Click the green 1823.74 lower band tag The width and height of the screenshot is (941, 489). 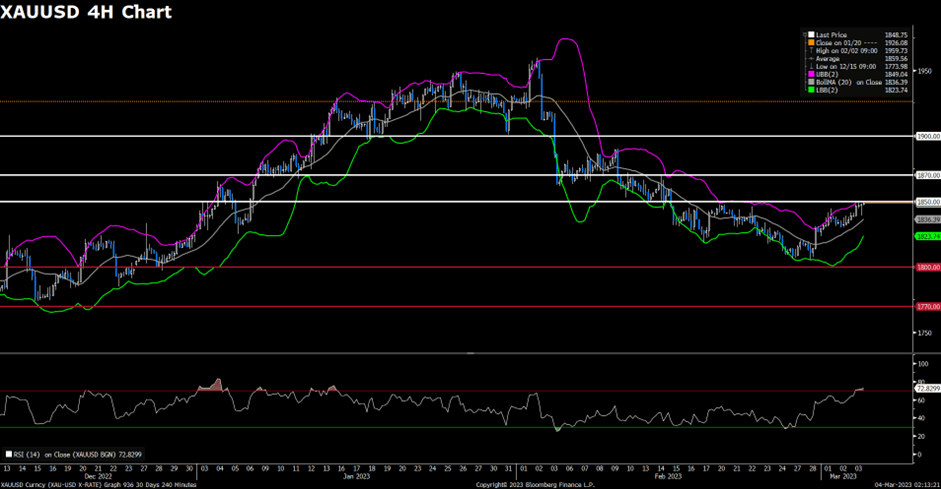928,235
